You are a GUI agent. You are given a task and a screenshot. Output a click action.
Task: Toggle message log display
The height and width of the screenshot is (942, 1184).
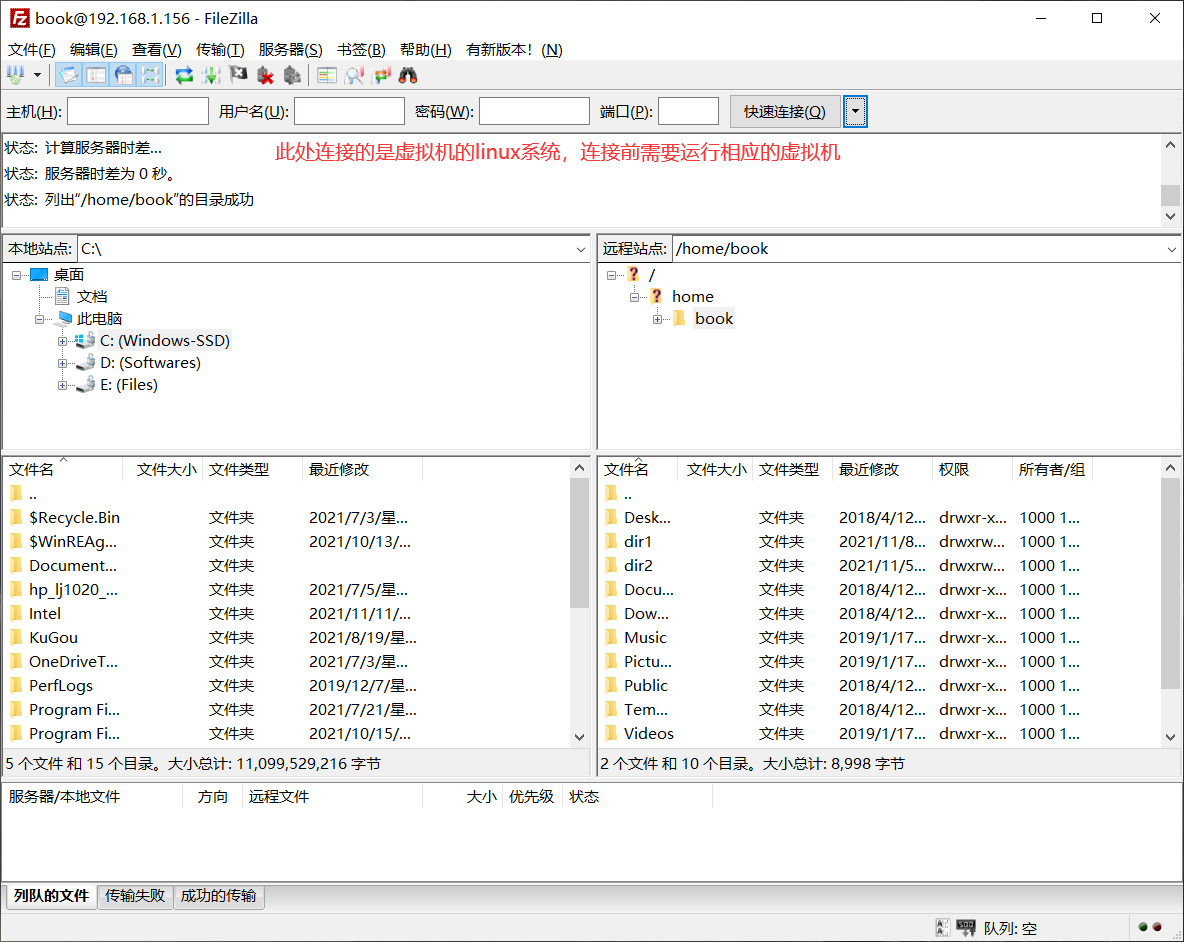69,75
